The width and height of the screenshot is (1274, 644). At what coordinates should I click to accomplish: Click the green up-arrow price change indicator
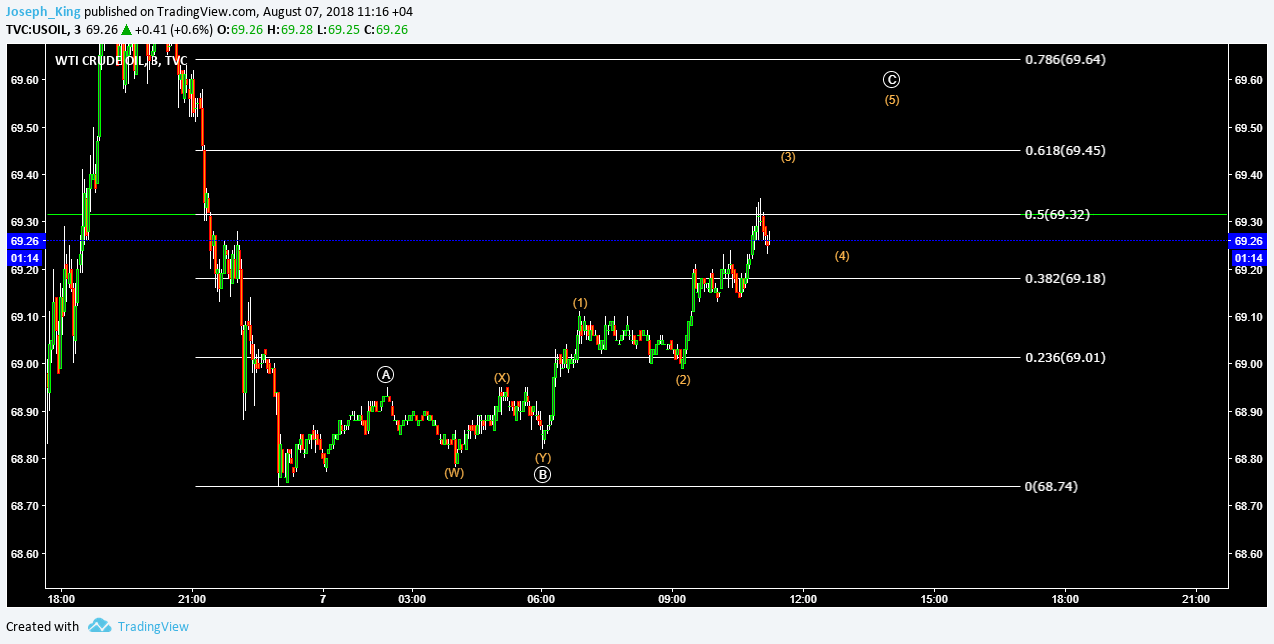(127, 29)
